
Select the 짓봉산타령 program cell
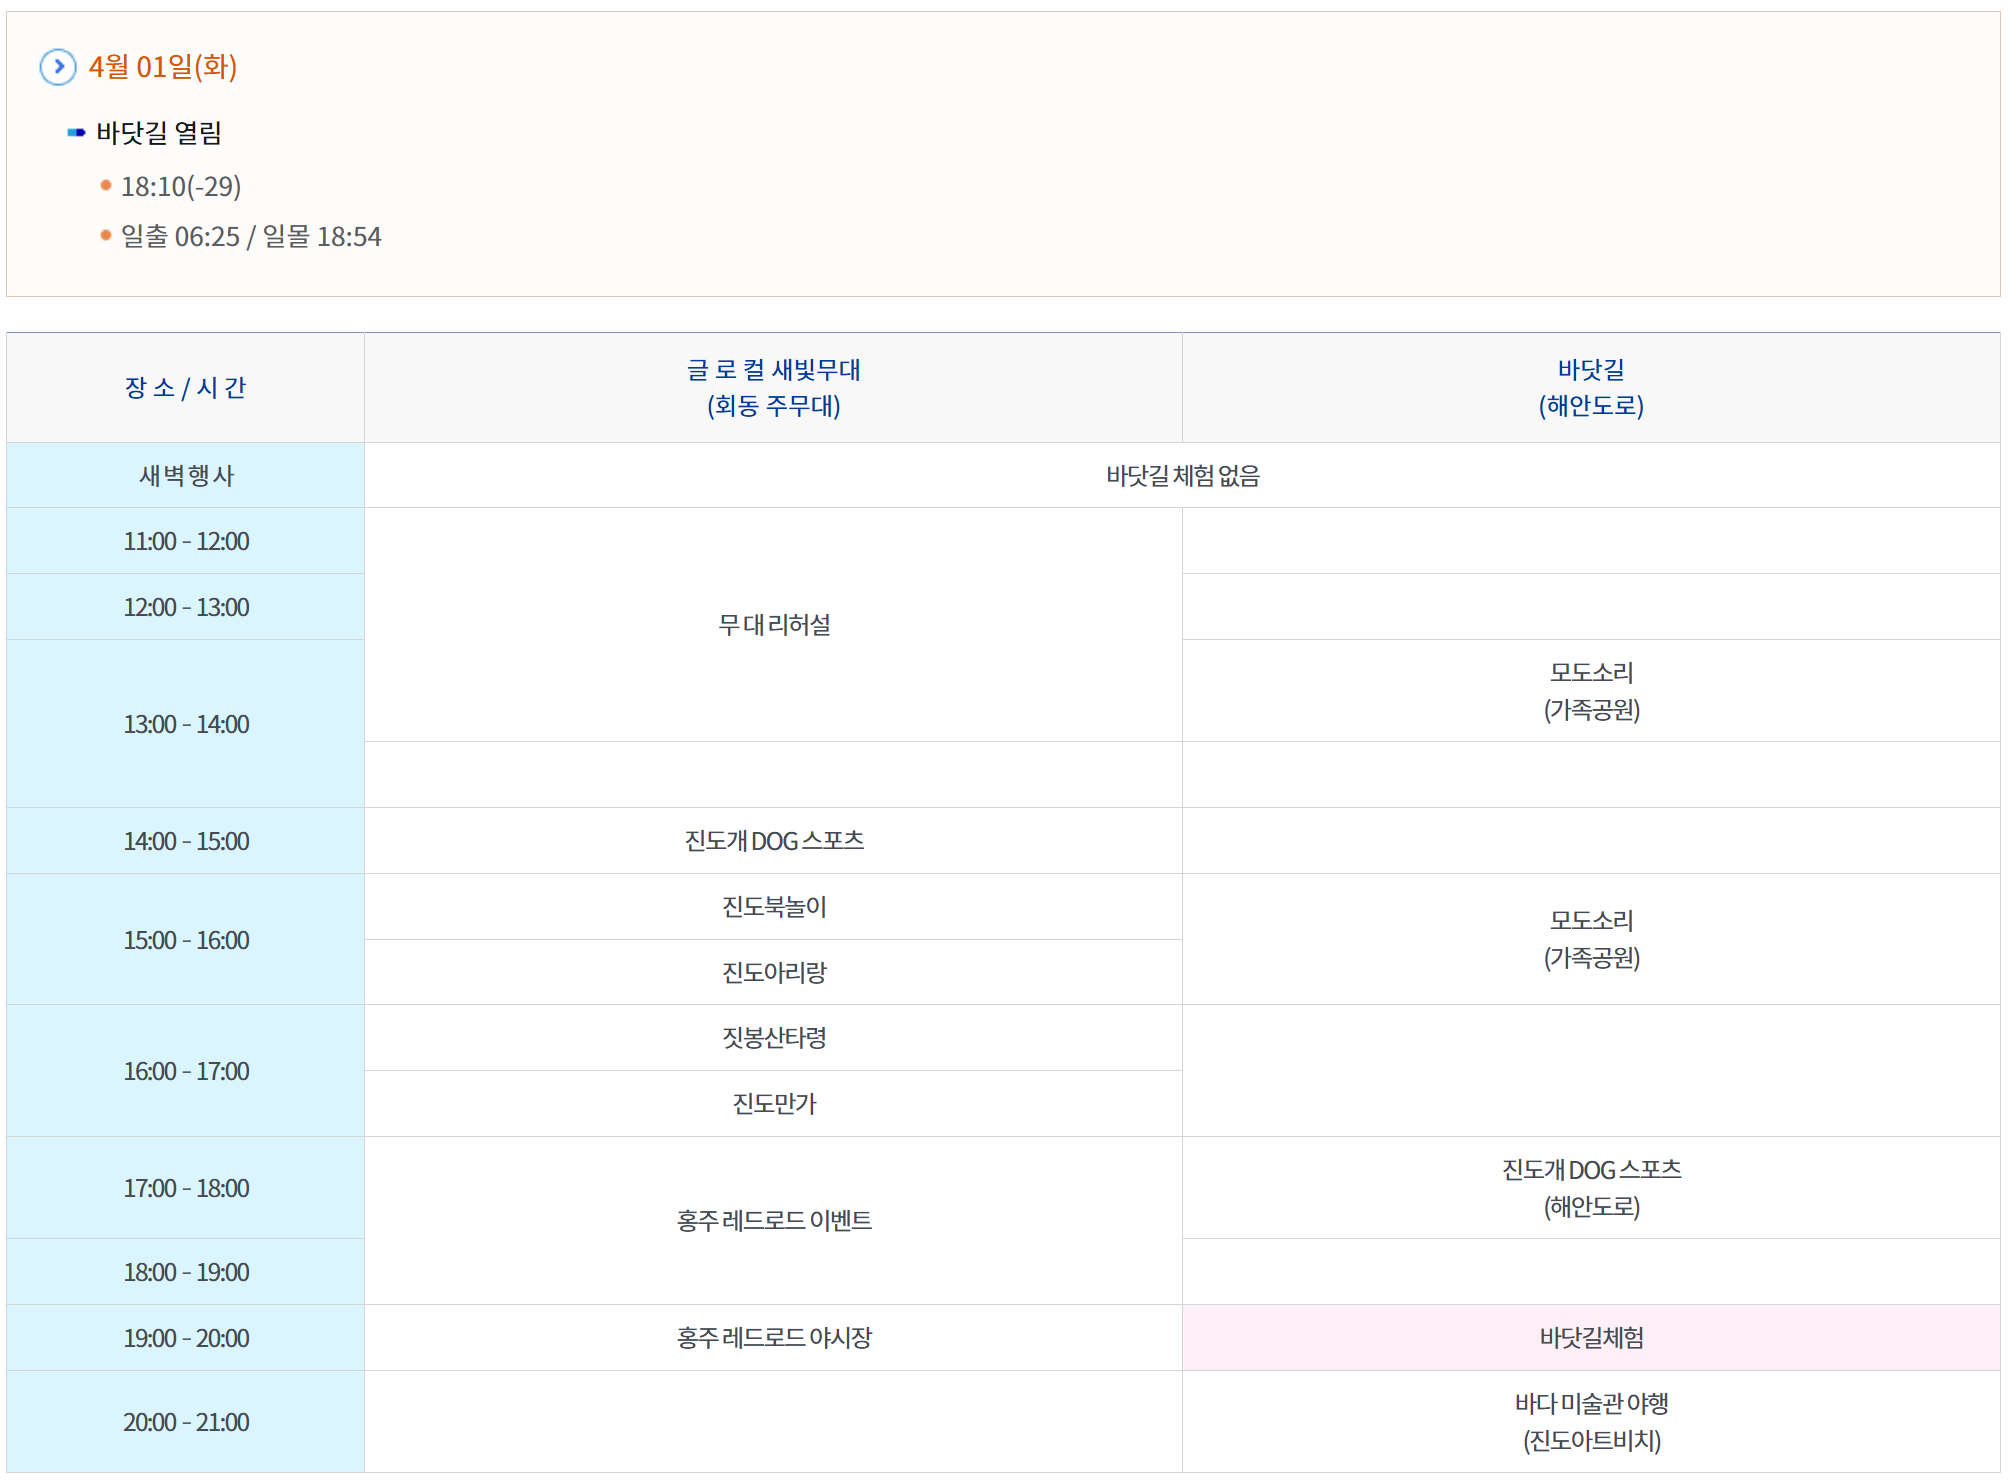coord(773,1038)
